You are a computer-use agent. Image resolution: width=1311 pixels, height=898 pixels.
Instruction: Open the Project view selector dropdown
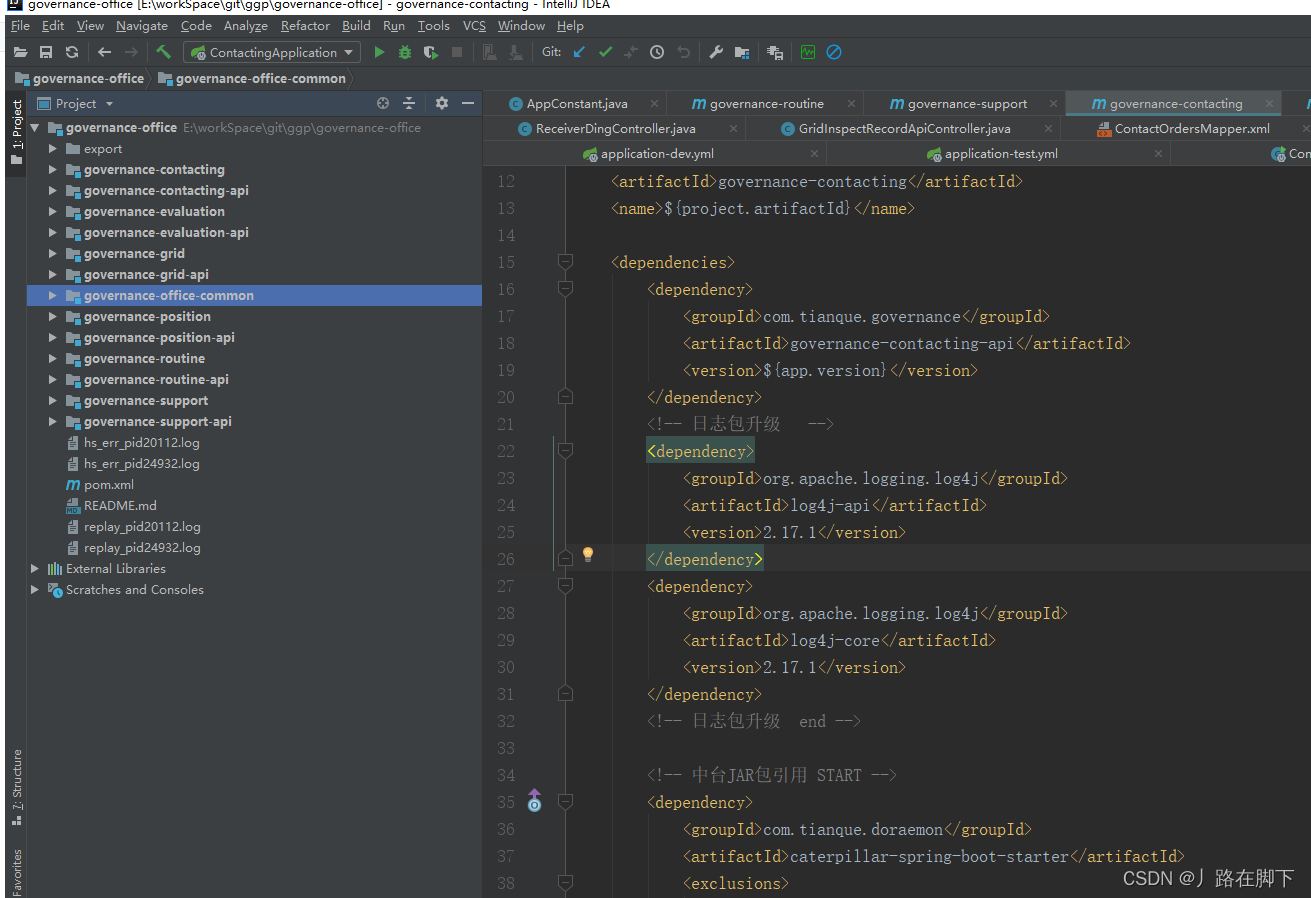(x=109, y=104)
